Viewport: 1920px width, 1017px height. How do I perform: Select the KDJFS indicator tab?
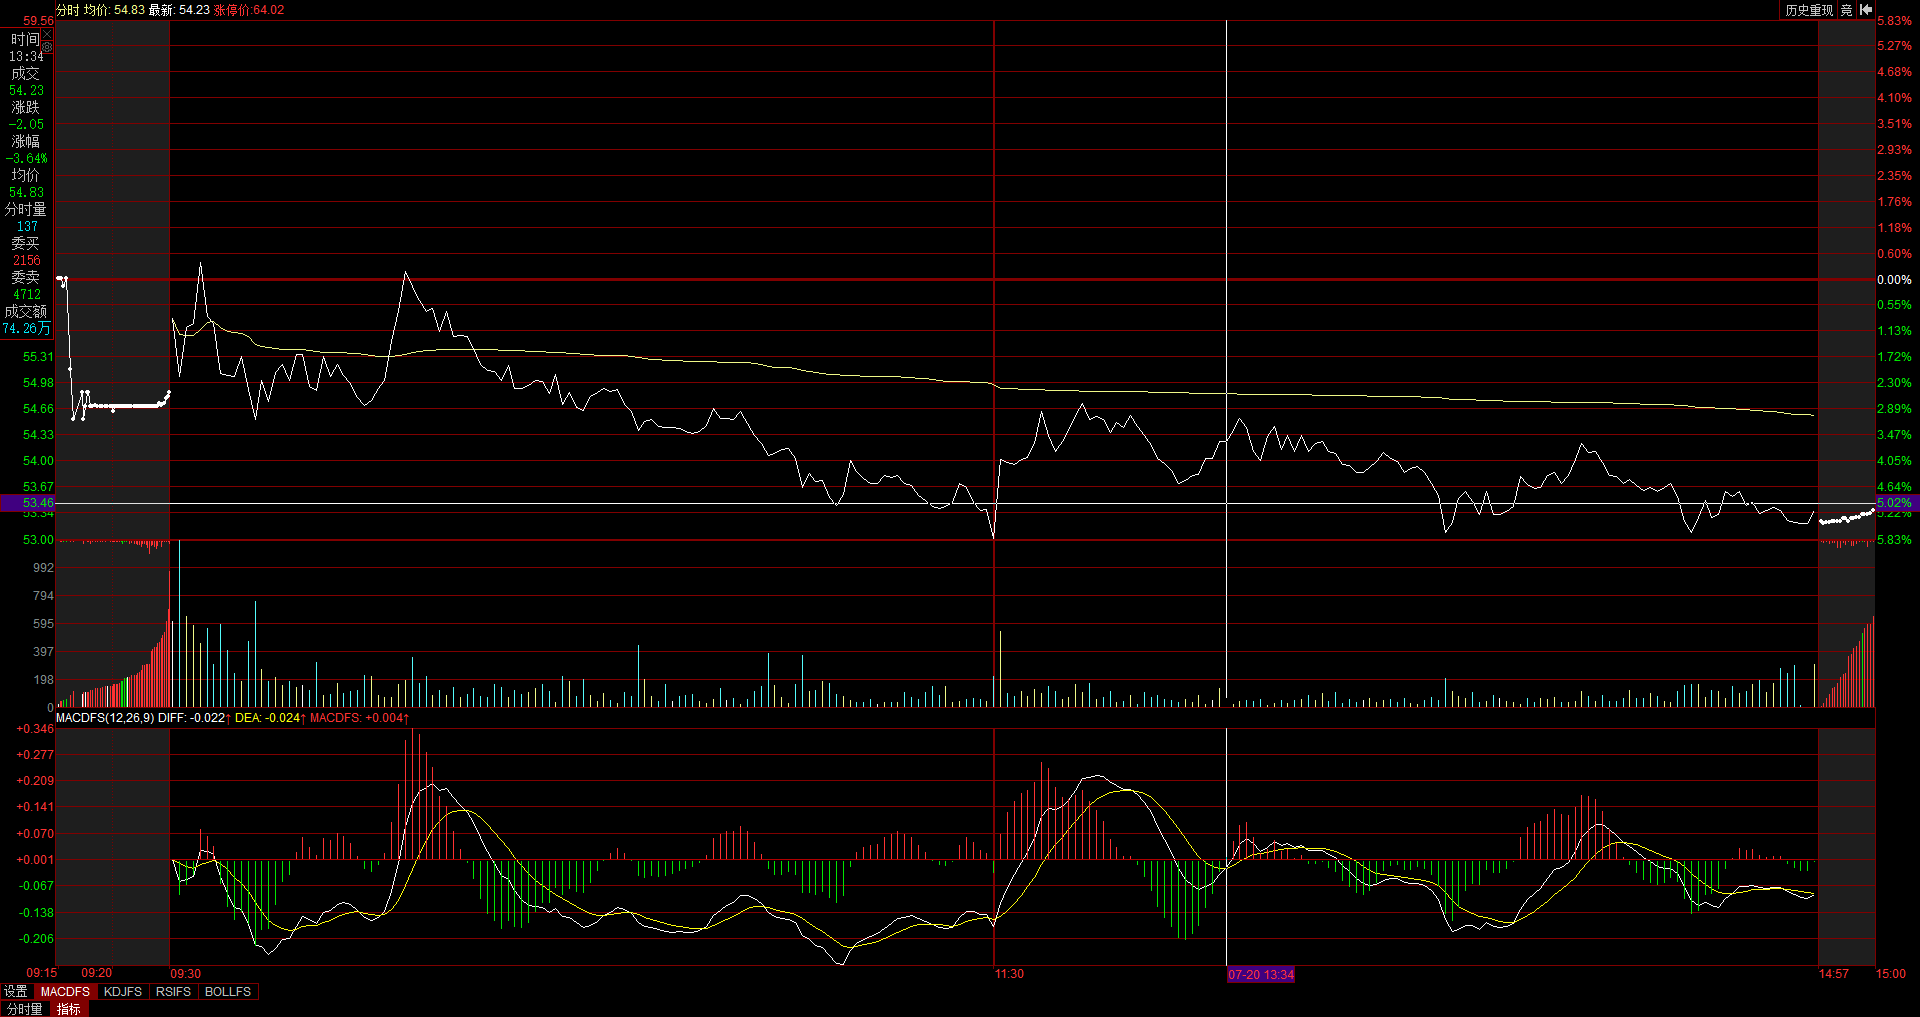tap(123, 991)
